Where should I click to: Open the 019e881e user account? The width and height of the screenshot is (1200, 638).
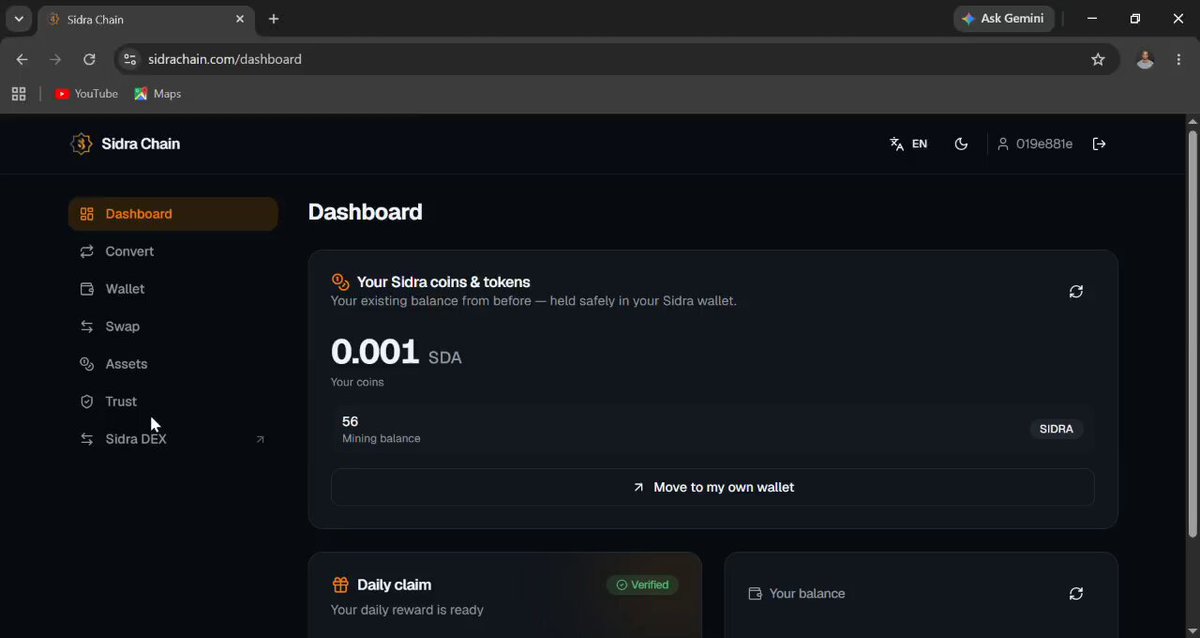tap(1035, 144)
